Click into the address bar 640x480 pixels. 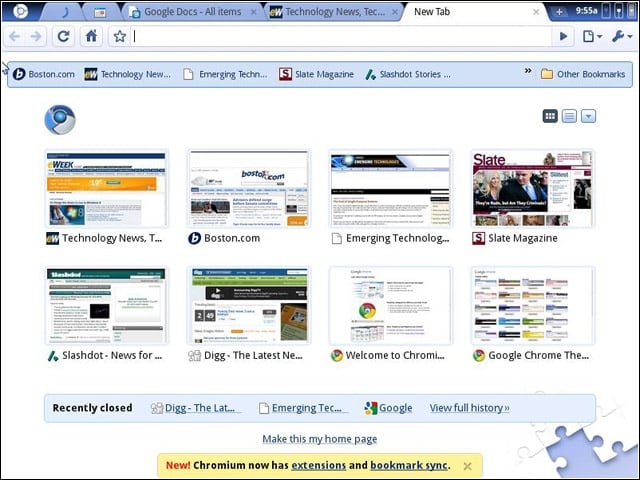point(342,36)
